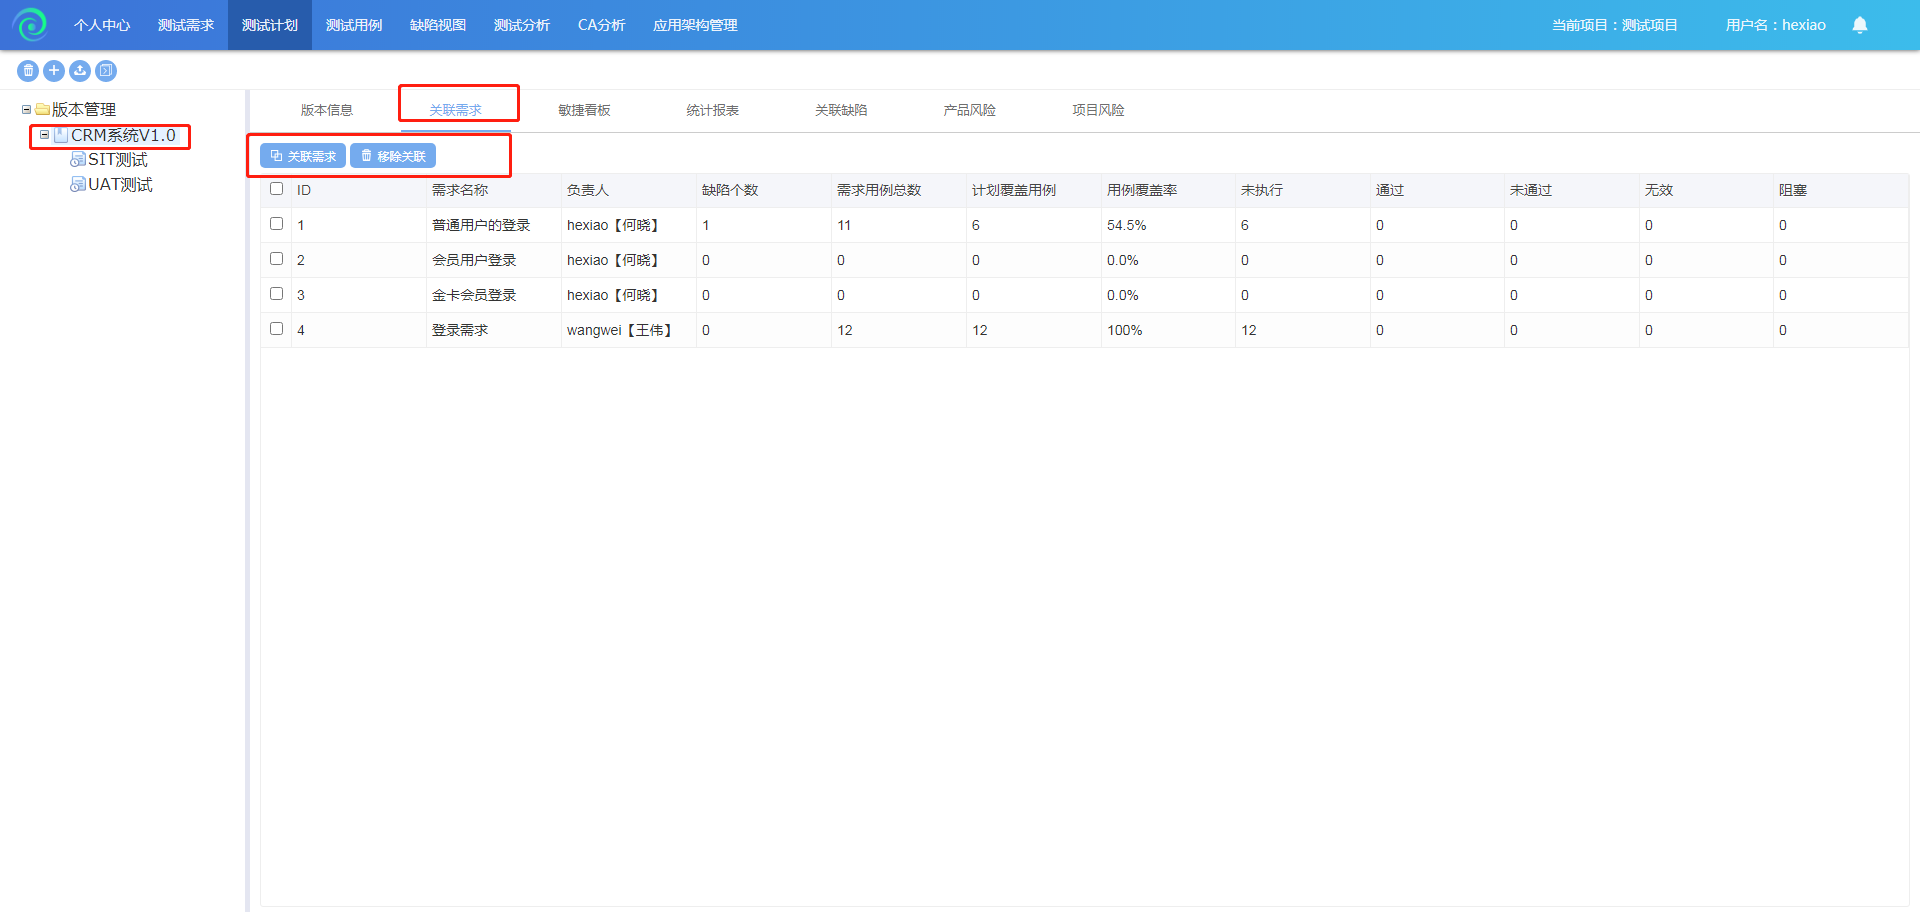Click the trash delete icon in toolbar
The image size is (1920, 912).
tap(28, 71)
